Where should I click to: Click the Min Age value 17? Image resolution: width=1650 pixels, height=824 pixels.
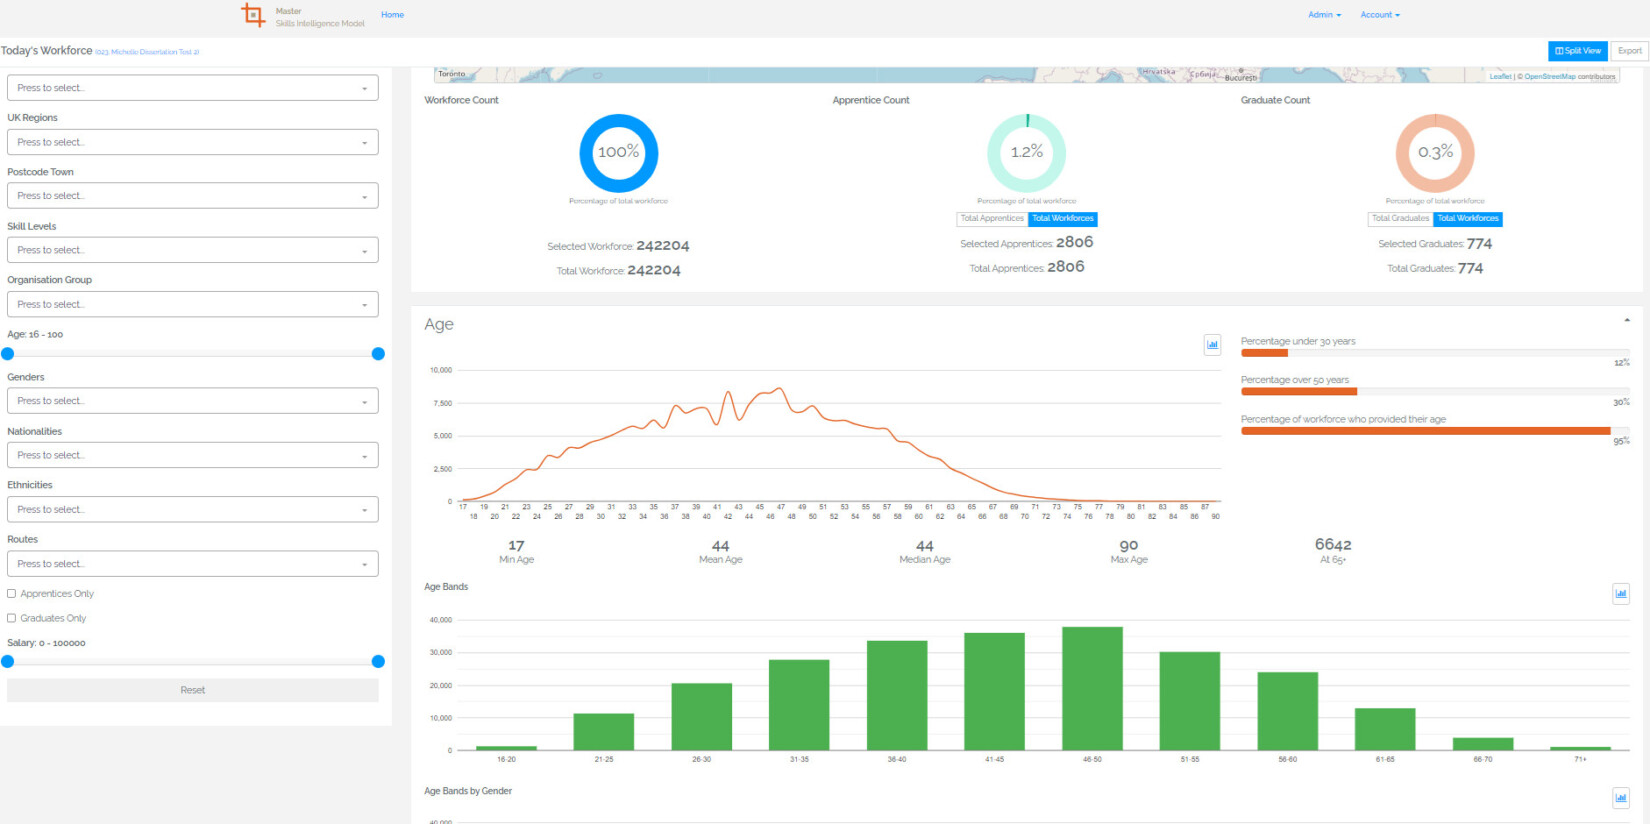pos(516,546)
